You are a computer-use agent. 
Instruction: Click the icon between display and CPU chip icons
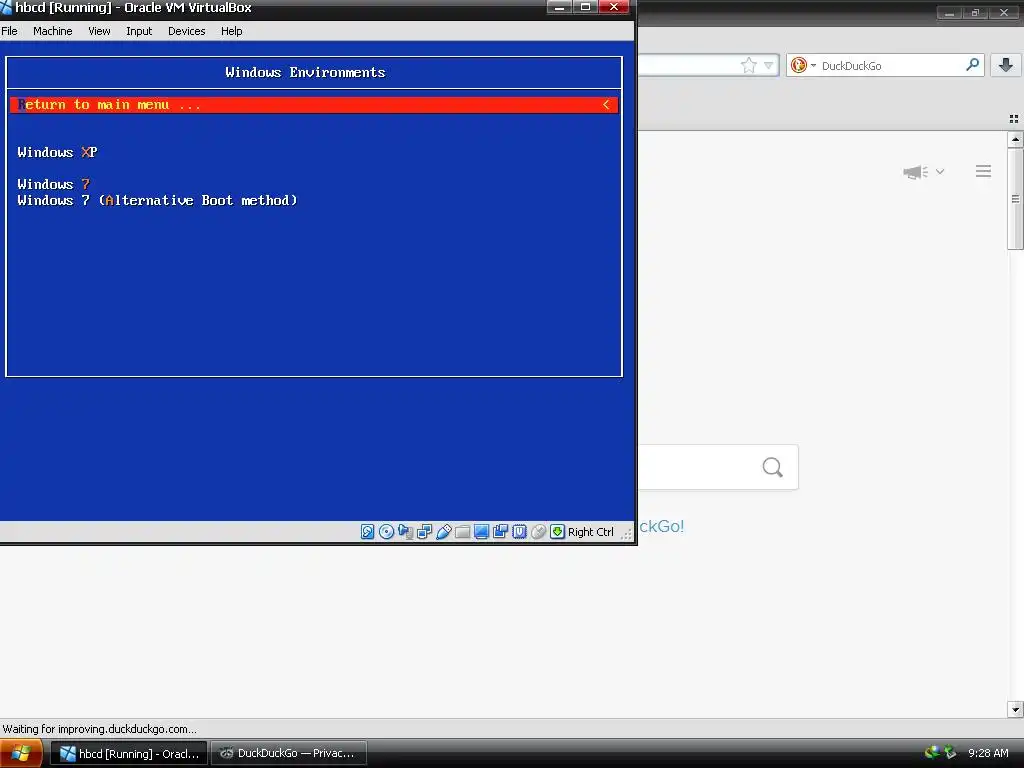[x=500, y=532]
